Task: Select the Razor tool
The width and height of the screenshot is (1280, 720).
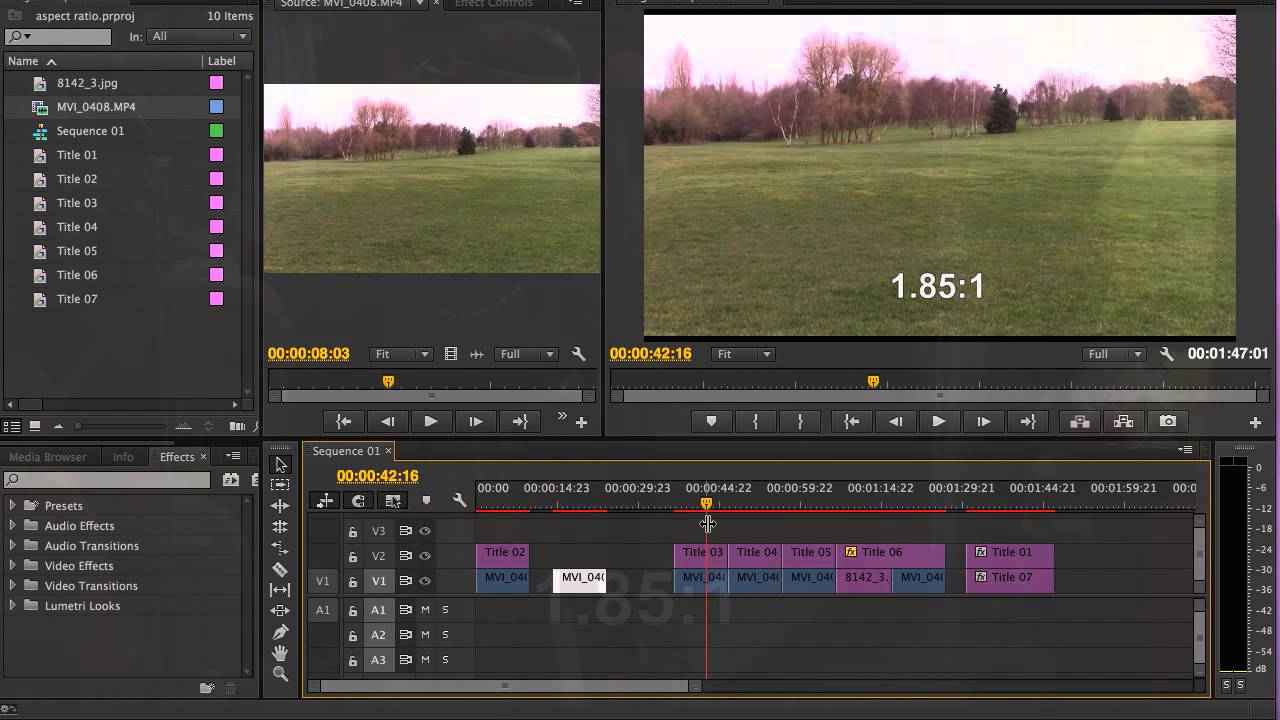Action: pyautogui.click(x=280, y=569)
